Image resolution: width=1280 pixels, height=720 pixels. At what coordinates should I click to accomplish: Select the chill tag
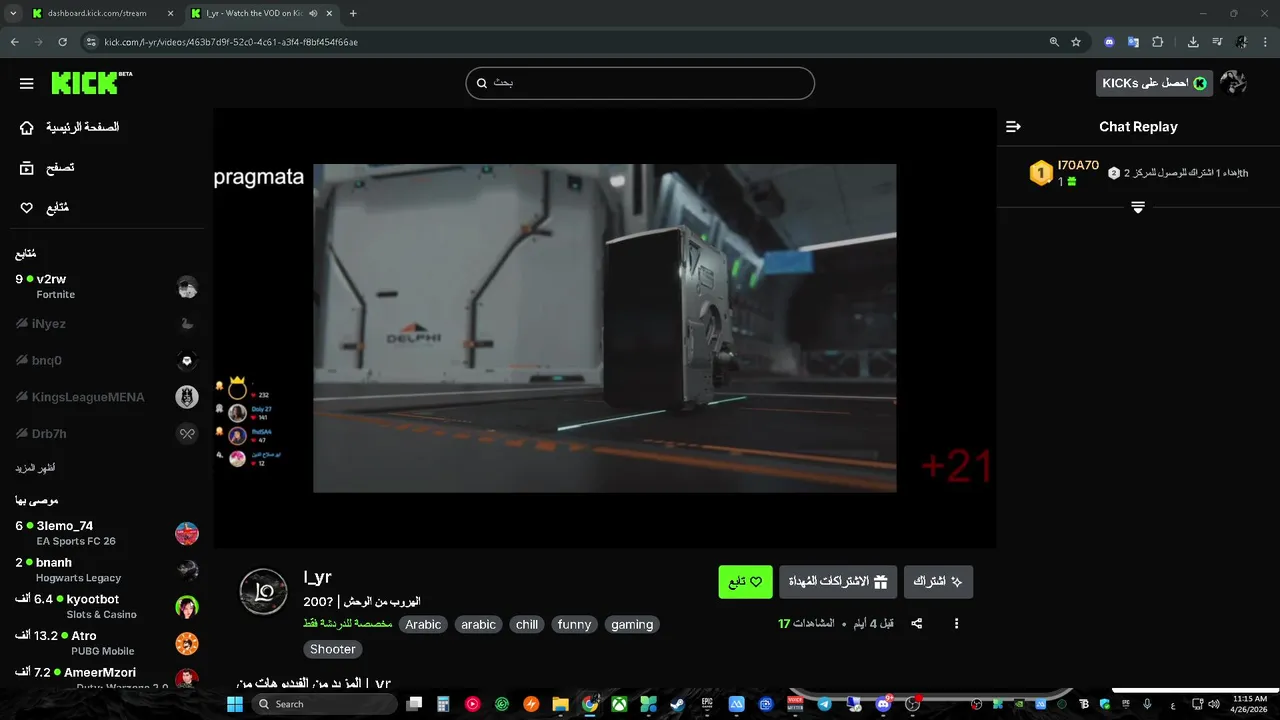tap(527, 624)
